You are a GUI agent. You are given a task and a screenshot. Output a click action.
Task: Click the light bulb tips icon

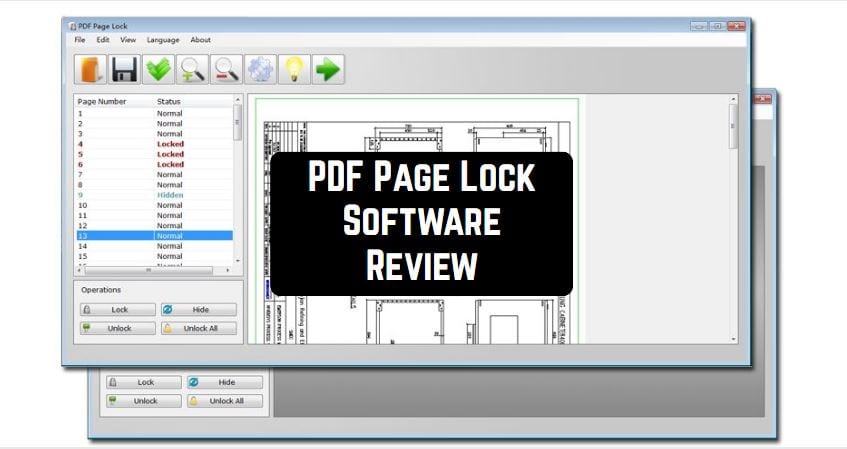[x=294, y=70]
